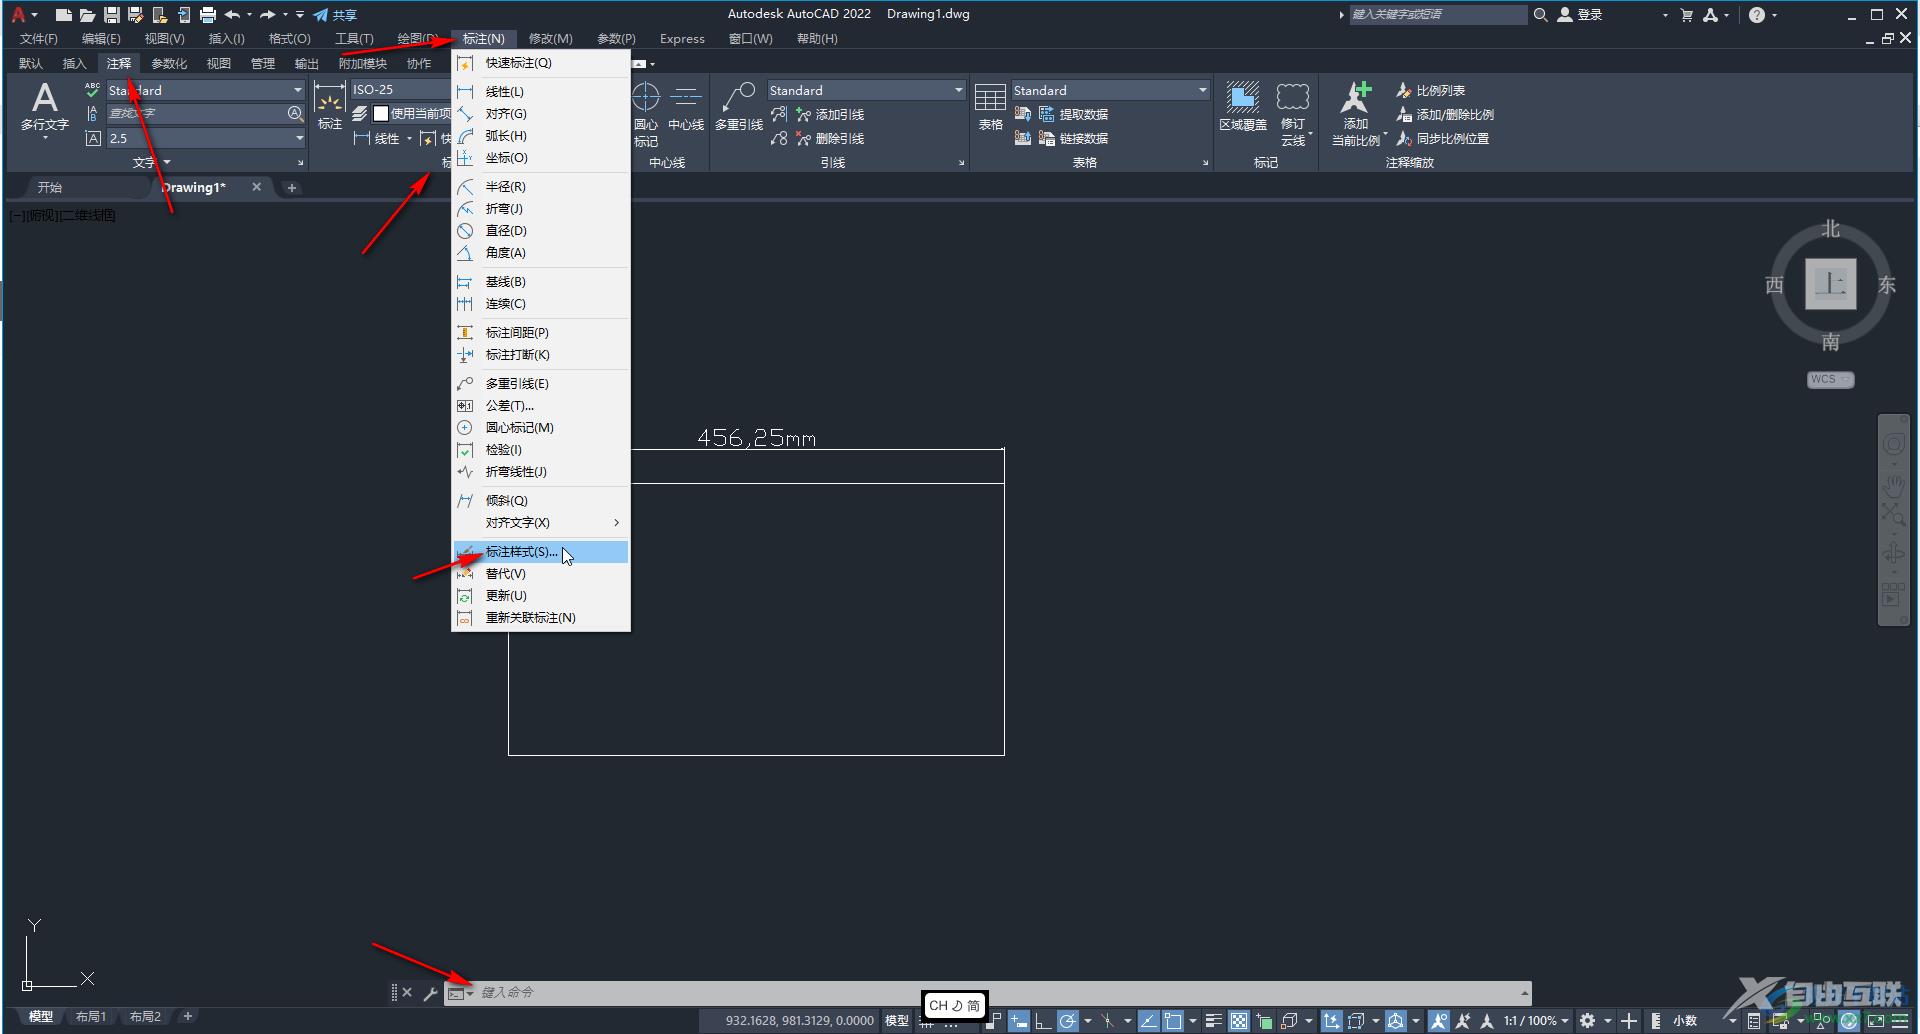Image resolution: width=1920 pixels, height=1034 pixels.
Task: Click 同步比例位置 sync scale positions
Action: pos(1443,139)
